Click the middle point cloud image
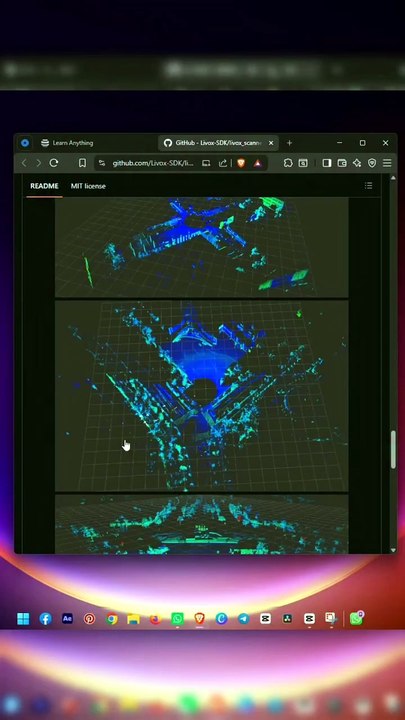 202,396
